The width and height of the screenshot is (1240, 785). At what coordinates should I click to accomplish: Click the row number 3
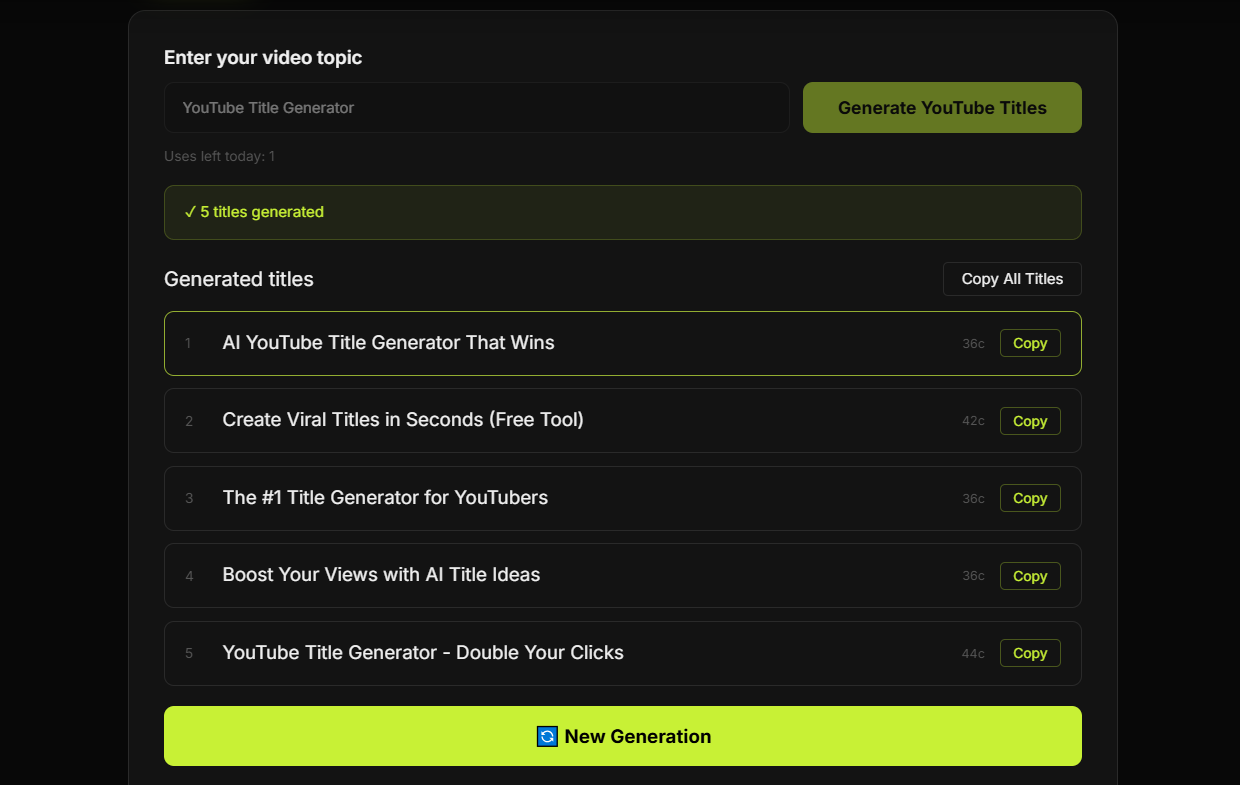tap(189, 498)
